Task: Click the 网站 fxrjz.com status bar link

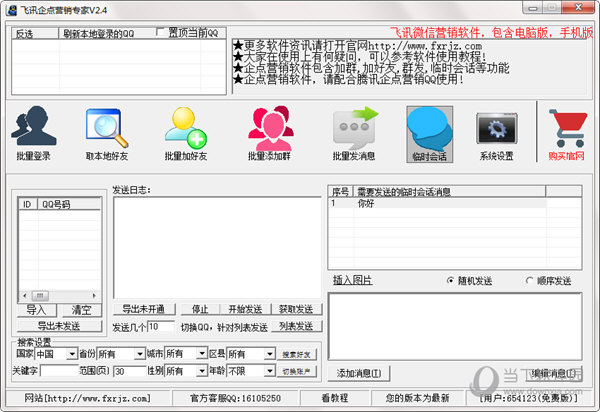Action: coord(88,398)
